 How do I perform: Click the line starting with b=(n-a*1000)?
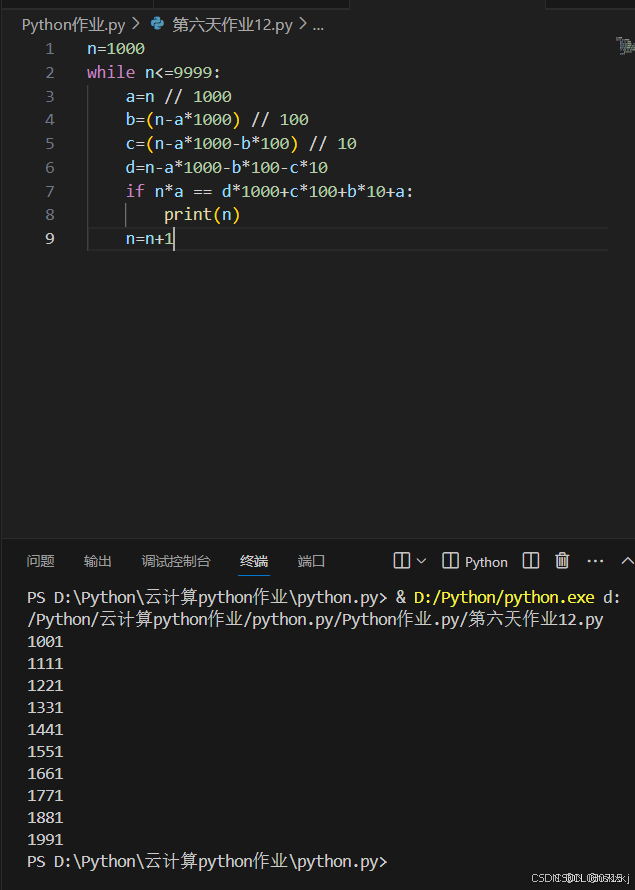[217, 120]
